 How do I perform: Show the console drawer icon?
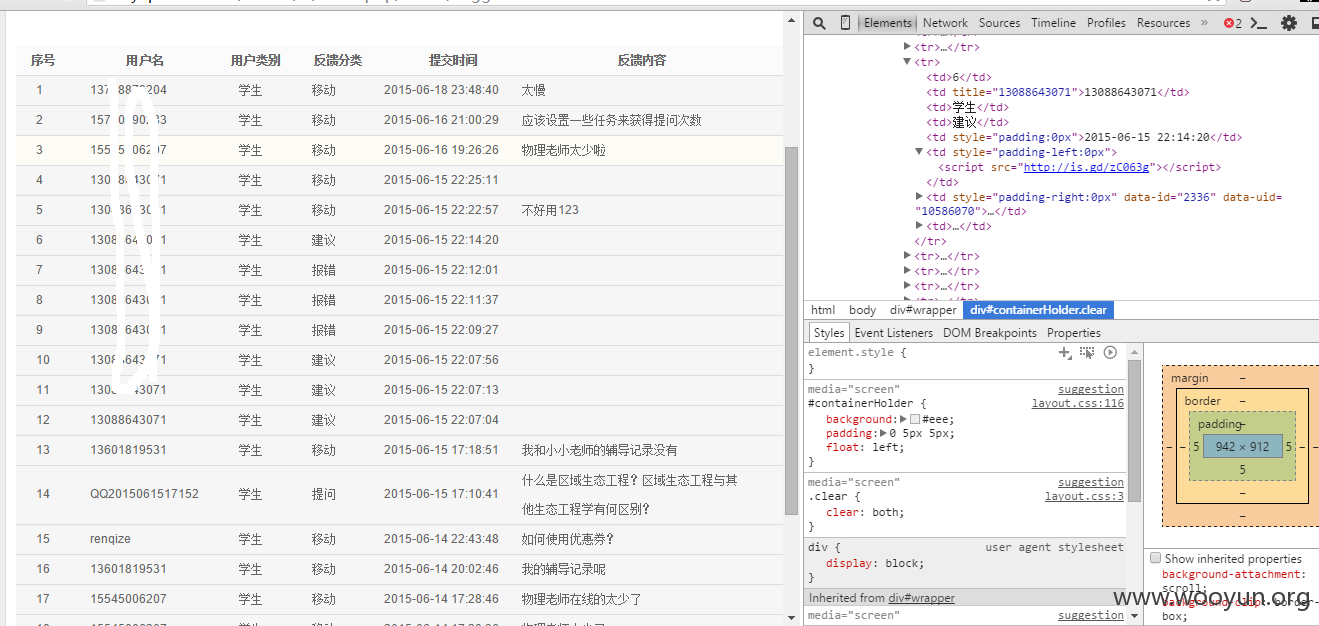pos(1260,23)
